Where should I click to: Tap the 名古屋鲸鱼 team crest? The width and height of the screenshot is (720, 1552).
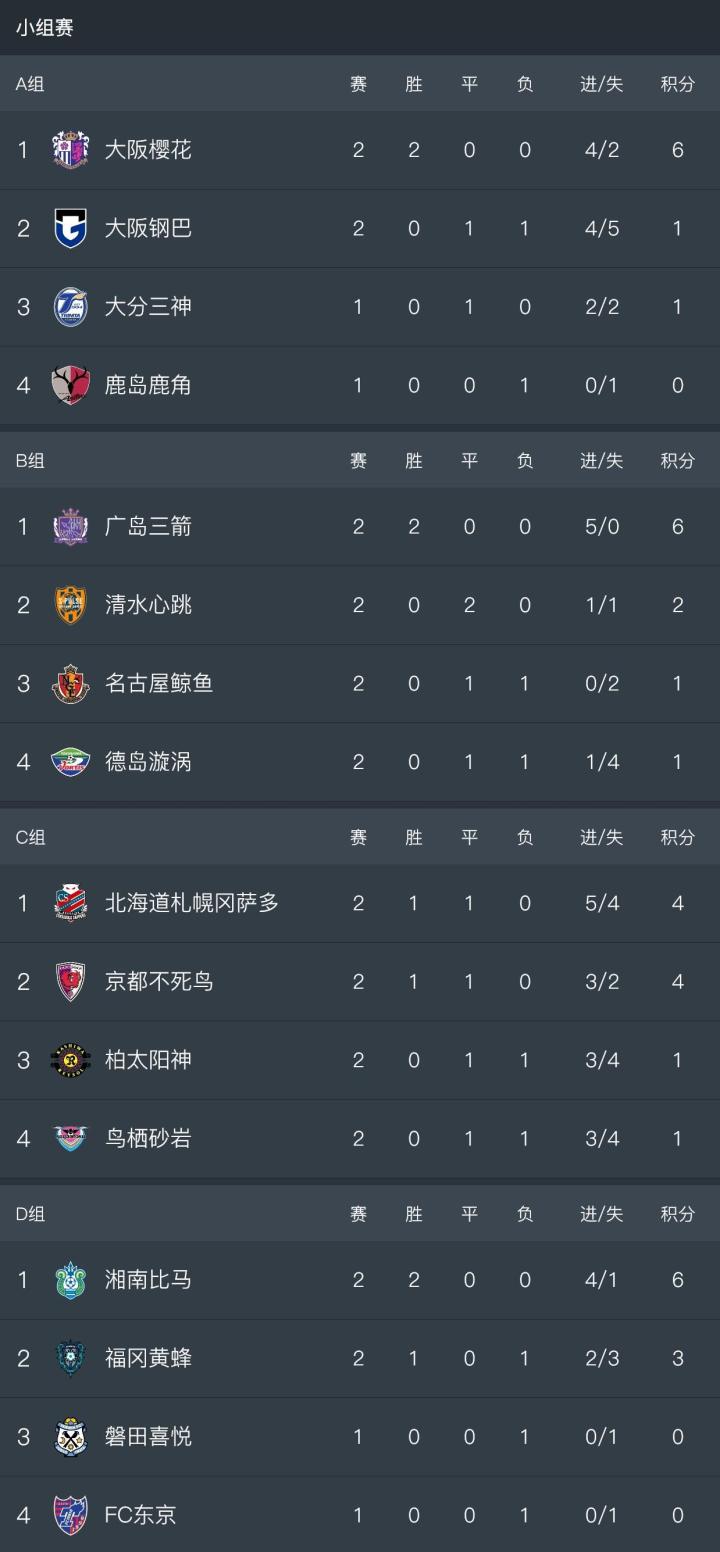[71, 684]
